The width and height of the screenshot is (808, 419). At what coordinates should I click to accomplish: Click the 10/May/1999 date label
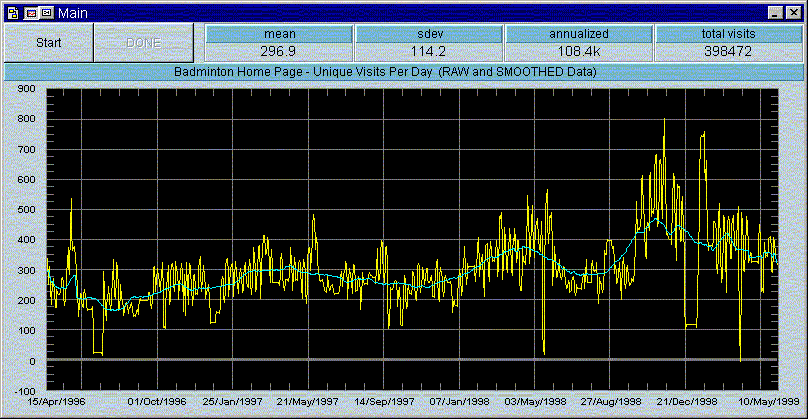769,401
